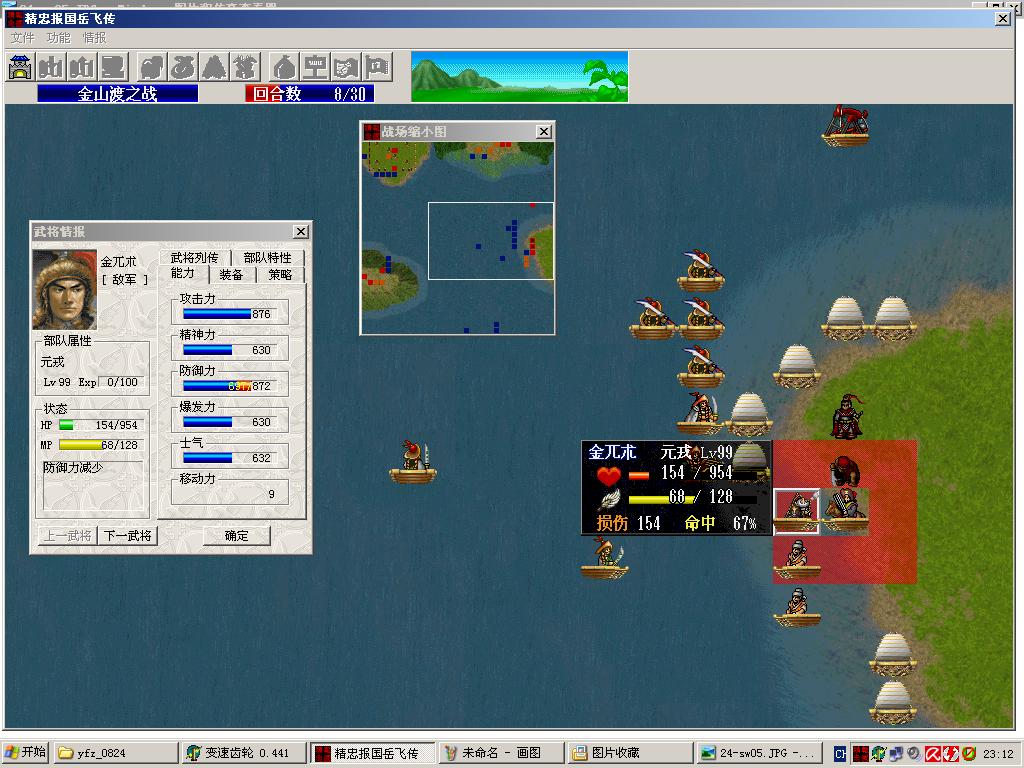The width and height of the screenshot is (1024, 768).
Task: Switch to the 部队特性 tab
Action: [268, 257]
